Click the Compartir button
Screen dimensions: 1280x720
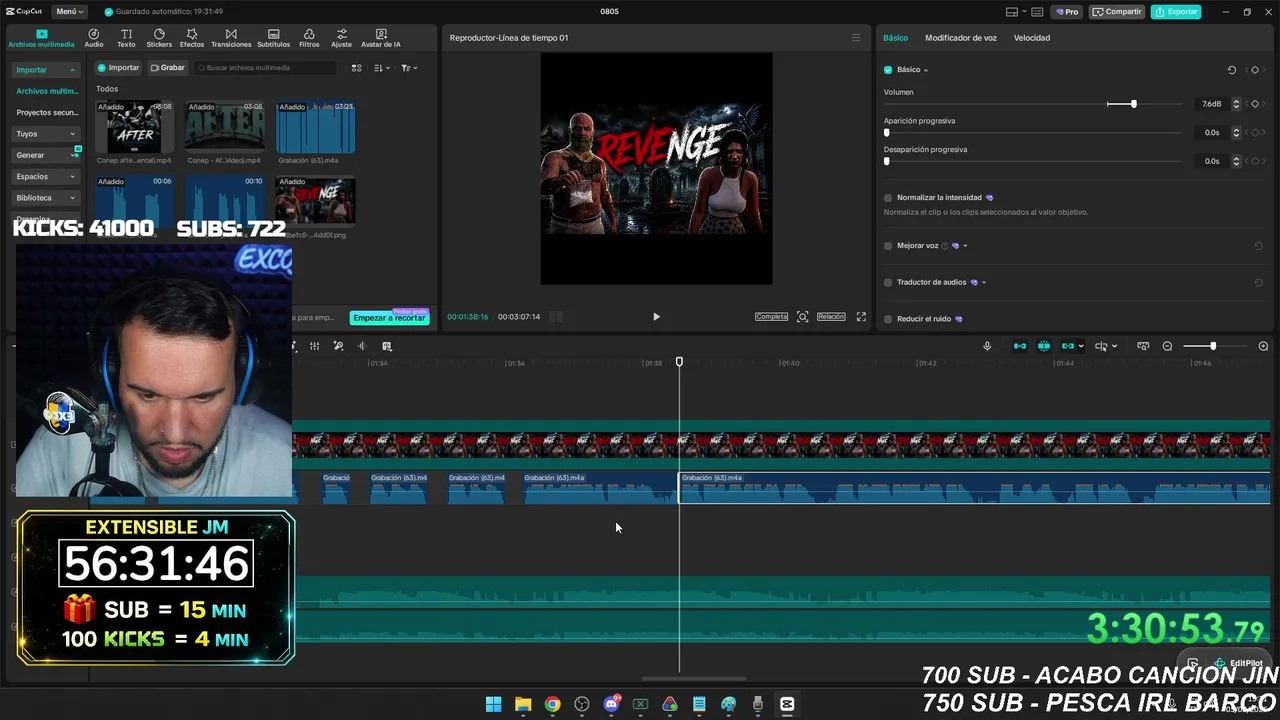1117,12
